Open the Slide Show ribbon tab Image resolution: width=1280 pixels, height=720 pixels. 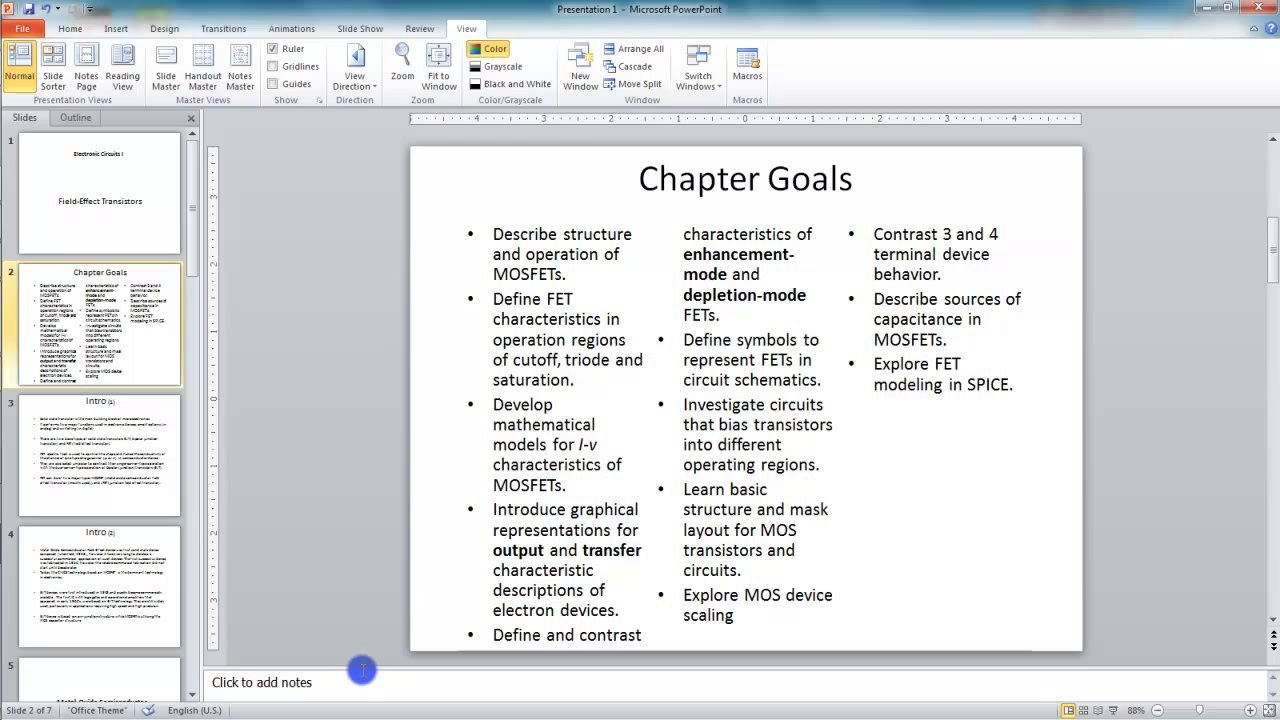[x=360, y=29]
